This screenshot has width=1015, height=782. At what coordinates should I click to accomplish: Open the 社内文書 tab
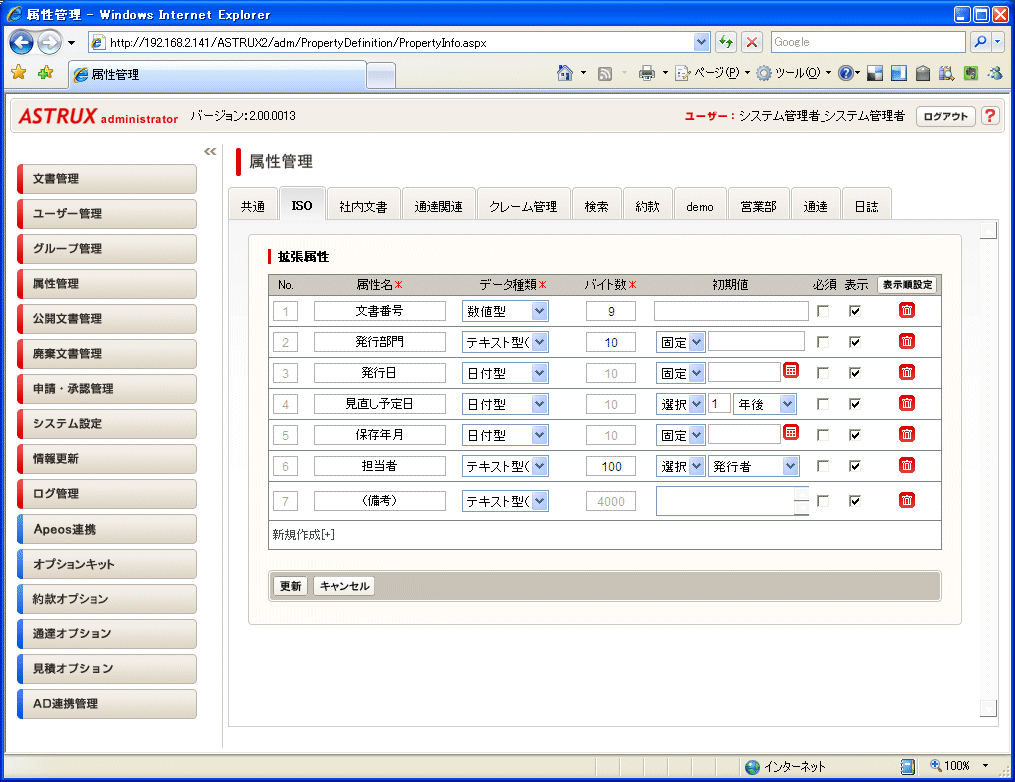pyautogui.click(x=363, y=206)
